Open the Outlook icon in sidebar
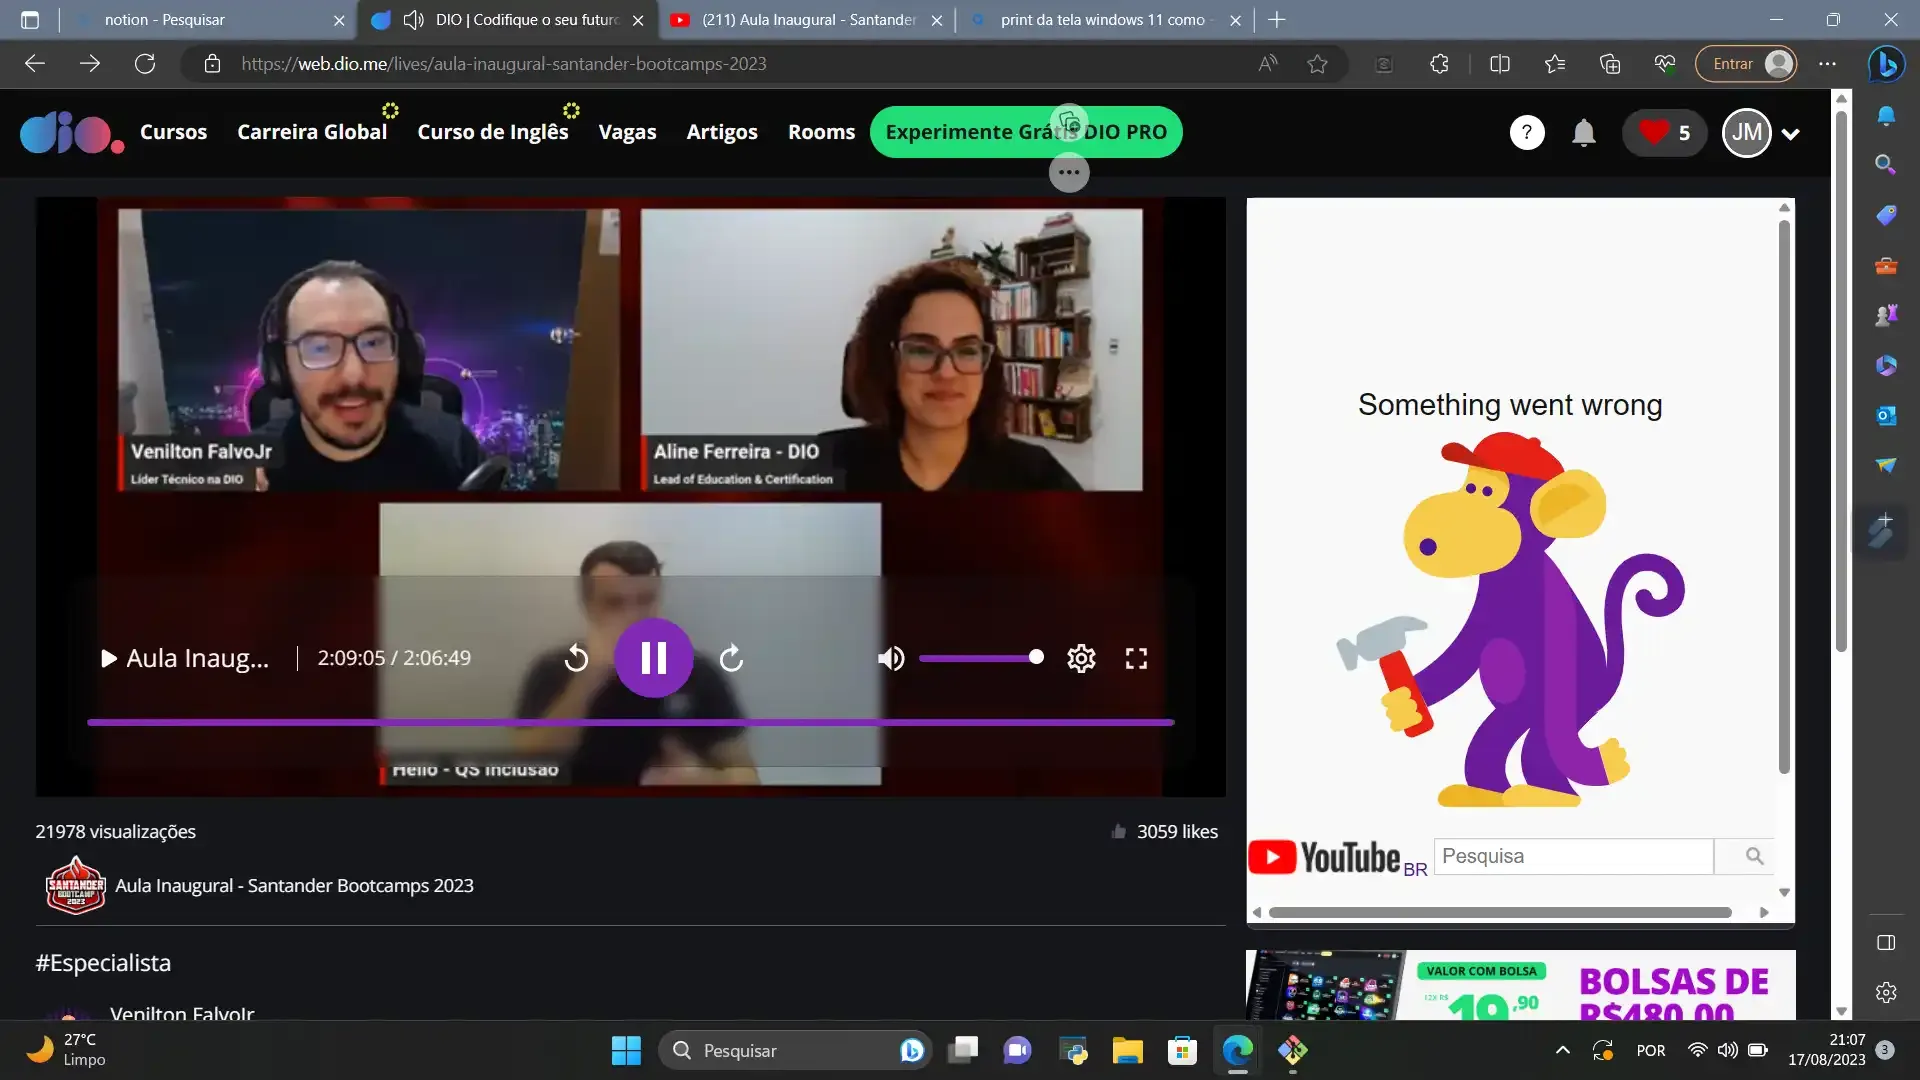Viewport: 1920px width, 1080px height. [1885, 415]
